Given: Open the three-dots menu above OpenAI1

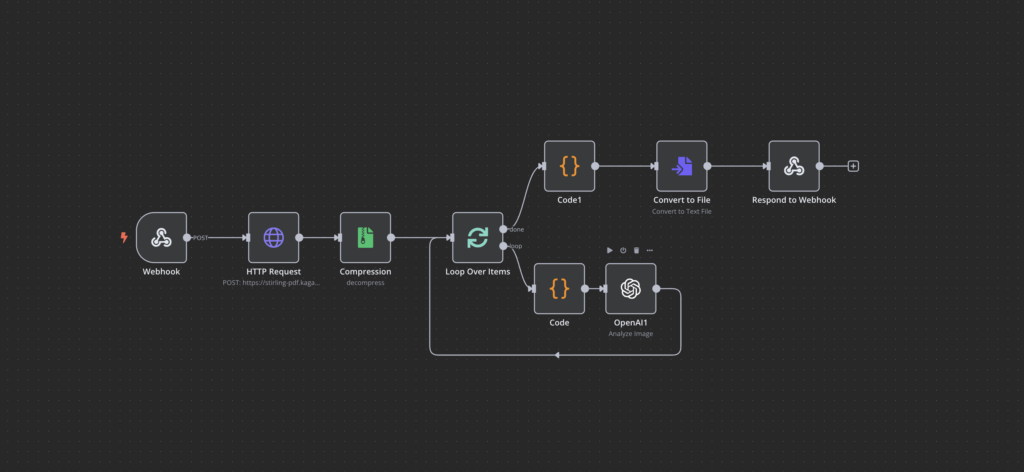Looking at the screenshot, I should point(649,250).
